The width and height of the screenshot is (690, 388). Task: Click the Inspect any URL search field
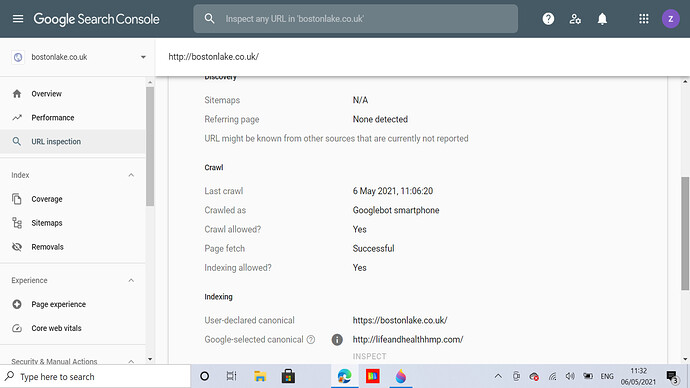click(356, 18)
